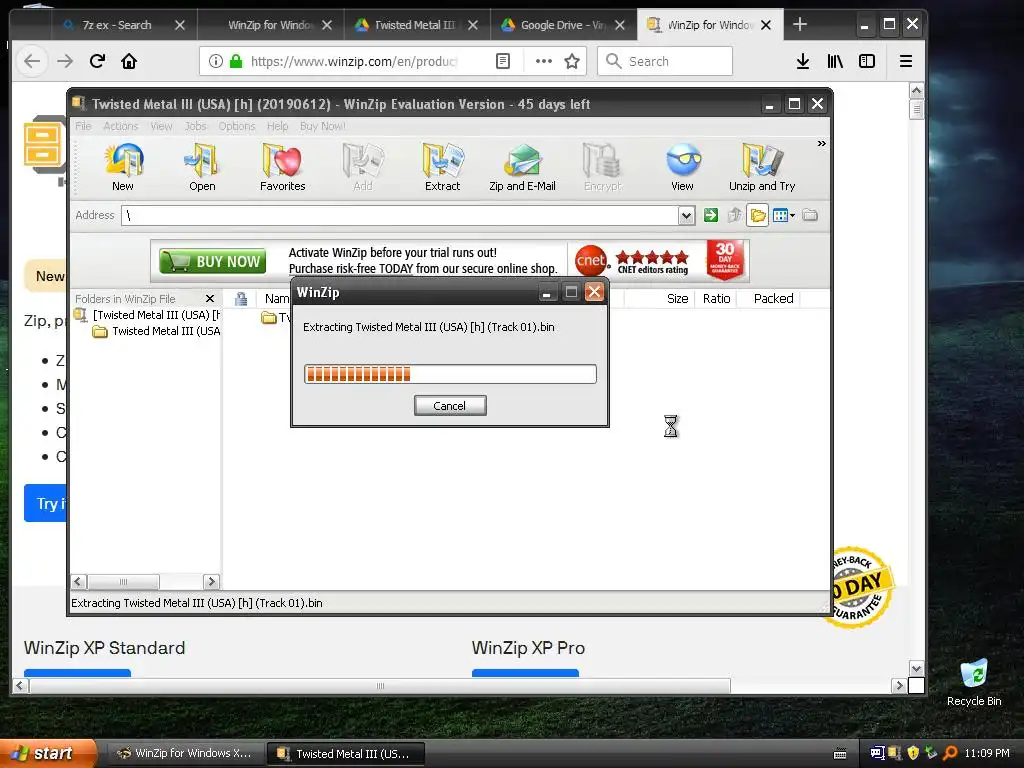
Task: Open page actions three-dot menu
Action: click(543, 61)
